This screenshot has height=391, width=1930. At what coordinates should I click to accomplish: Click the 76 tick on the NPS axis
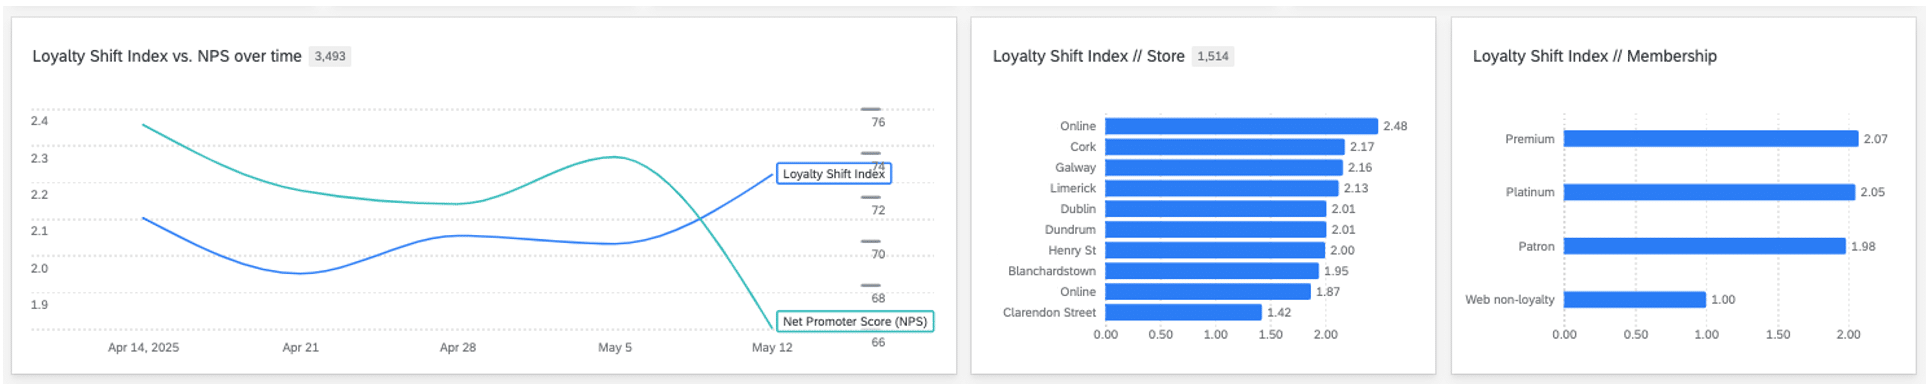pyautogui.click(x=878, y=122)
